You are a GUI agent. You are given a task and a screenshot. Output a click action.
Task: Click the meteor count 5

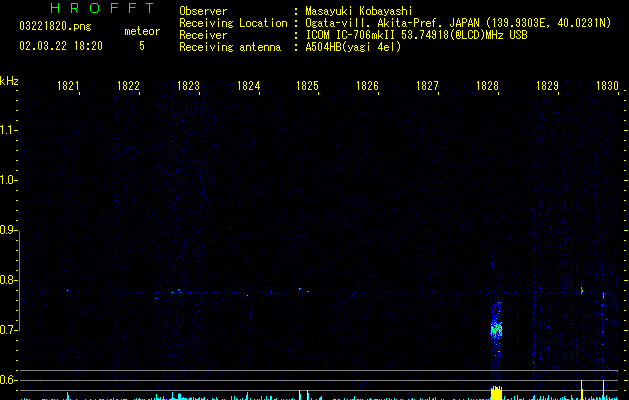click(x=142, y=46)
